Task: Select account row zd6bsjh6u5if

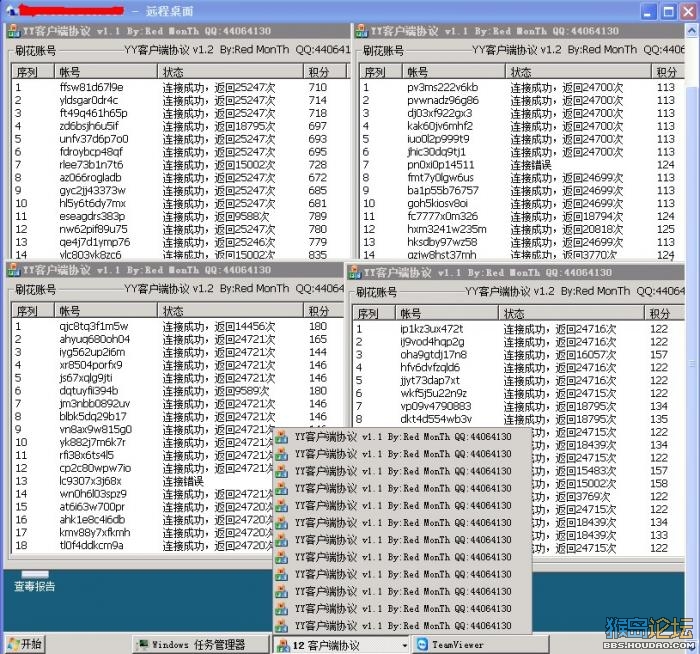Action: click(179, 126)
